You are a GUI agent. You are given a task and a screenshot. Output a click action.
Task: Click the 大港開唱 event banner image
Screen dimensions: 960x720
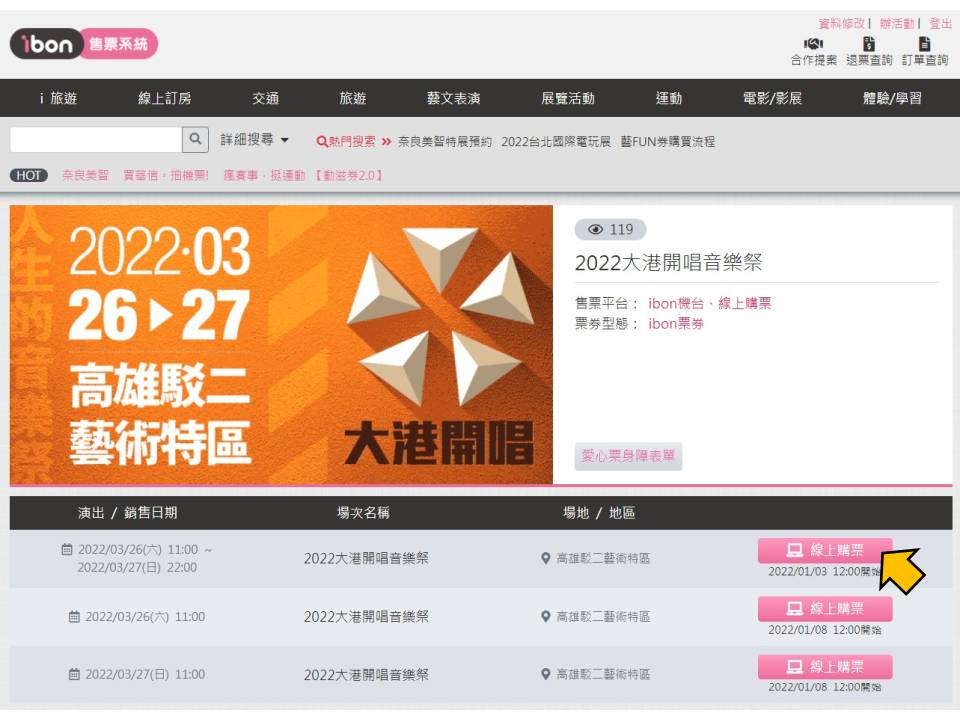click(281, 345)
